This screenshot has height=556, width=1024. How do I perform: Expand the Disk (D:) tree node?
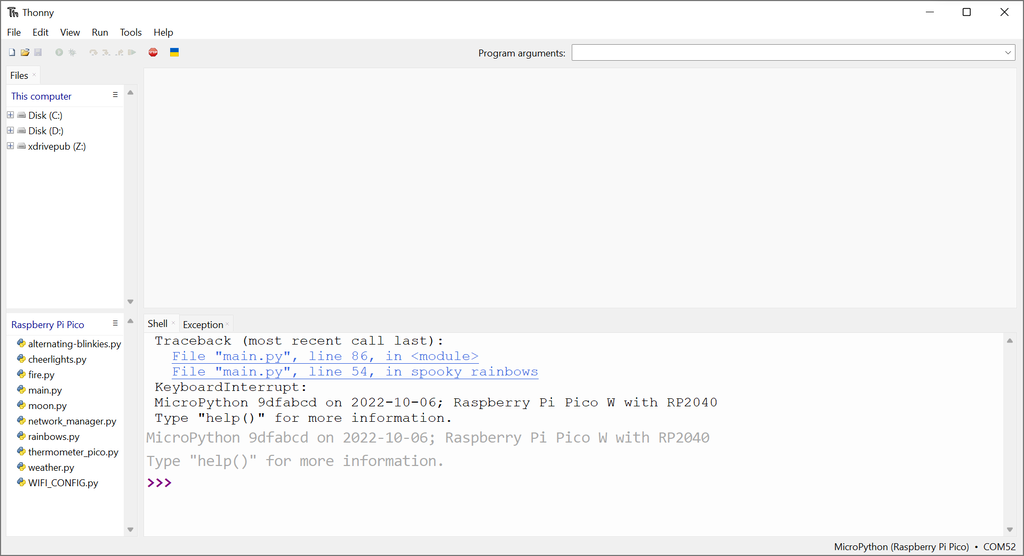10,131
